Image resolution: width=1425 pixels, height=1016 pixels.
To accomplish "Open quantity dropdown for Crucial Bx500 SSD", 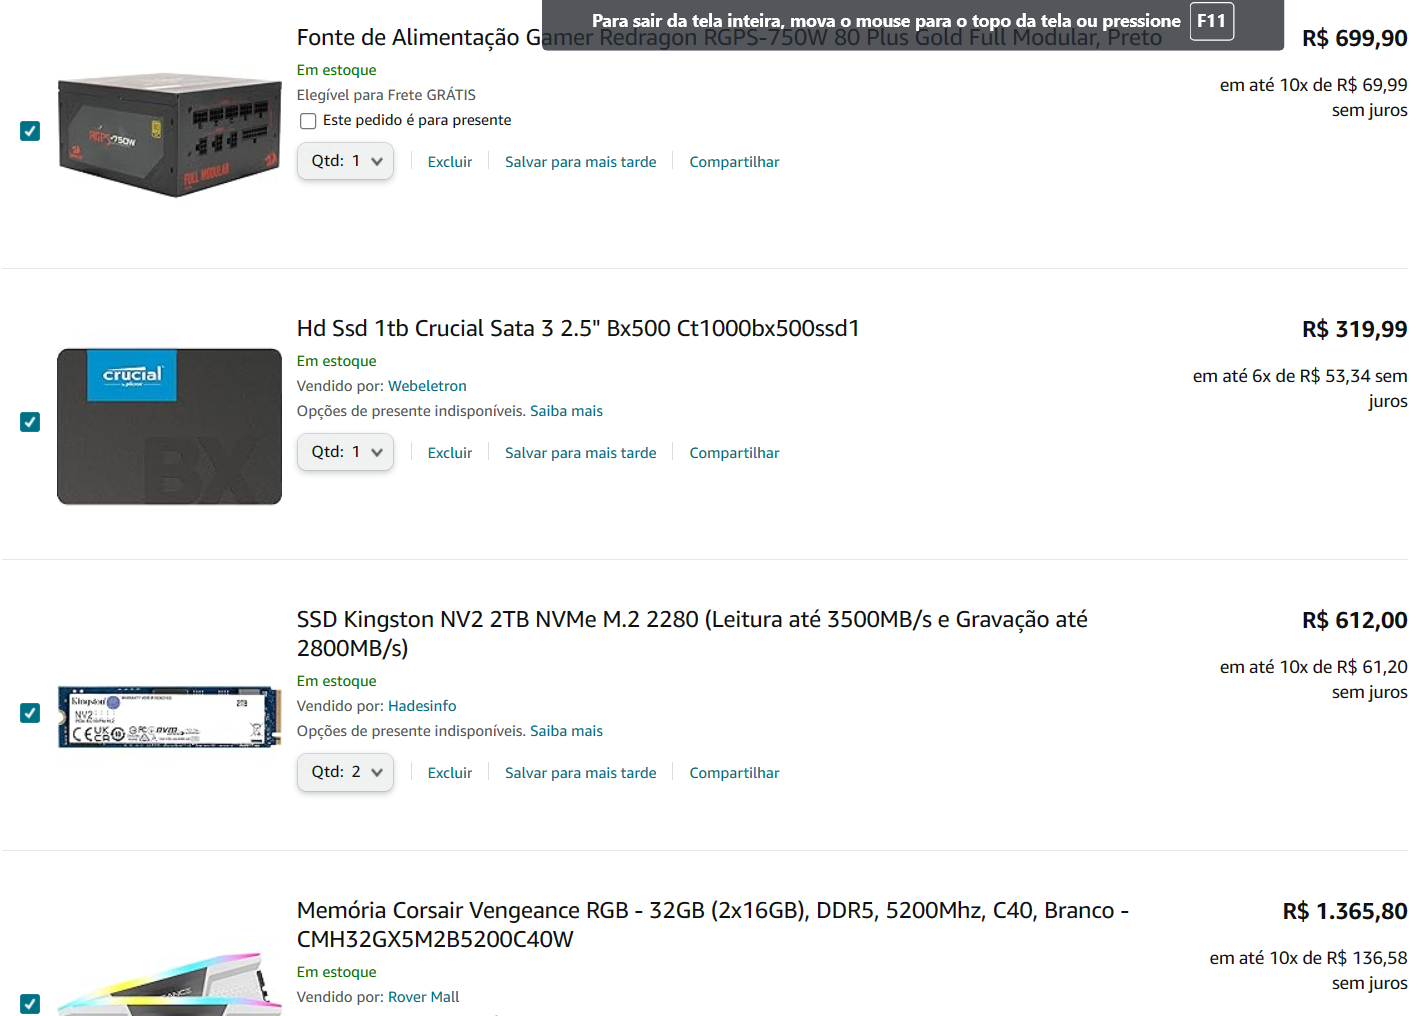I will coord(345,452).
